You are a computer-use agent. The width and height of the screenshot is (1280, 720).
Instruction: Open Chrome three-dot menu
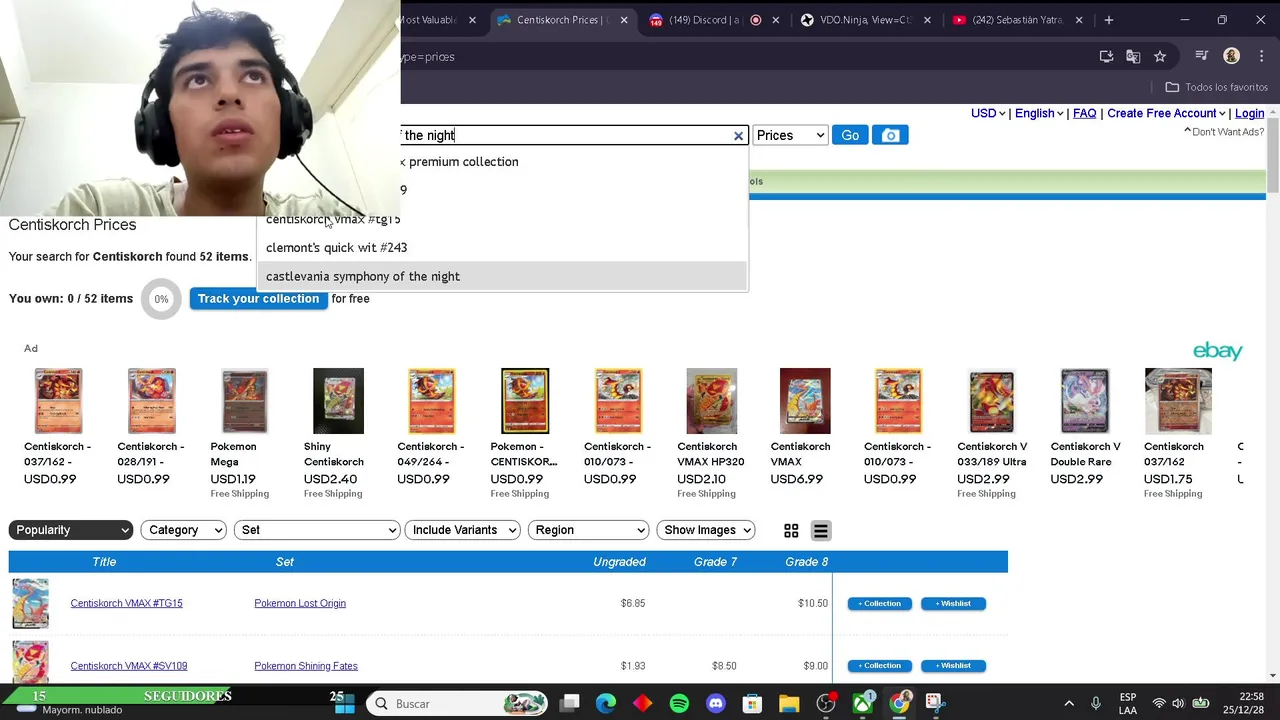pos(1261,57)
